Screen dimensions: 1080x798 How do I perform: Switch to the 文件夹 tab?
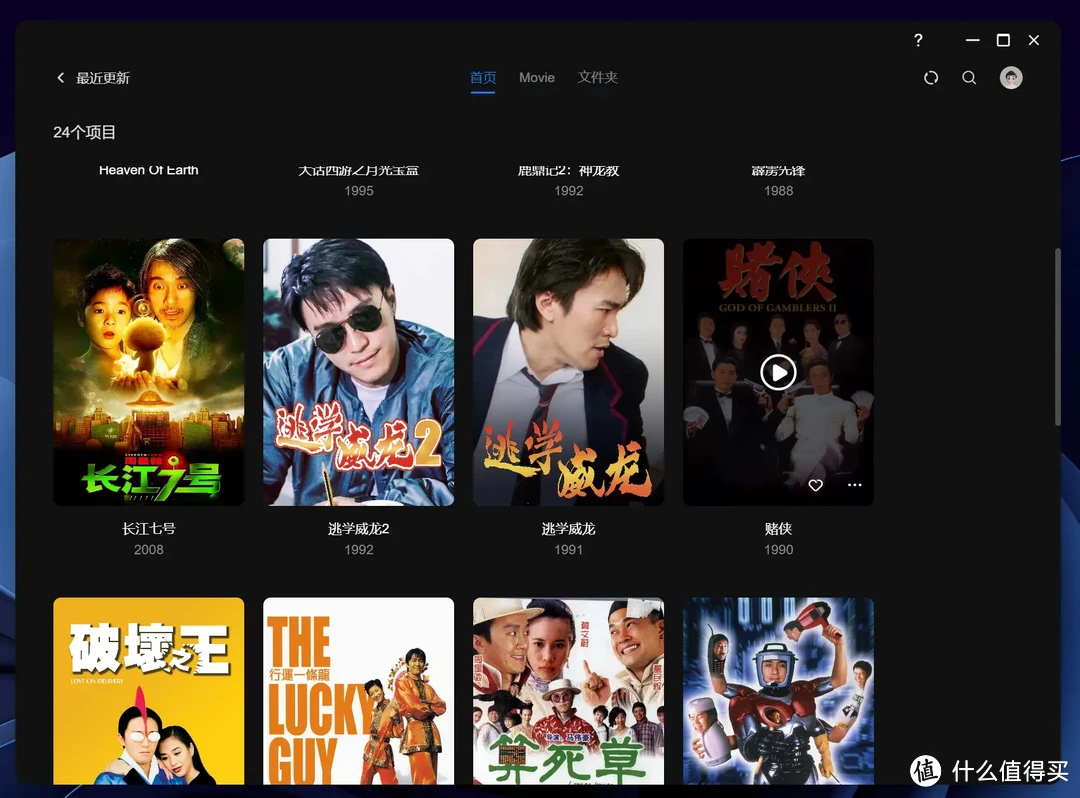point(597,78)
